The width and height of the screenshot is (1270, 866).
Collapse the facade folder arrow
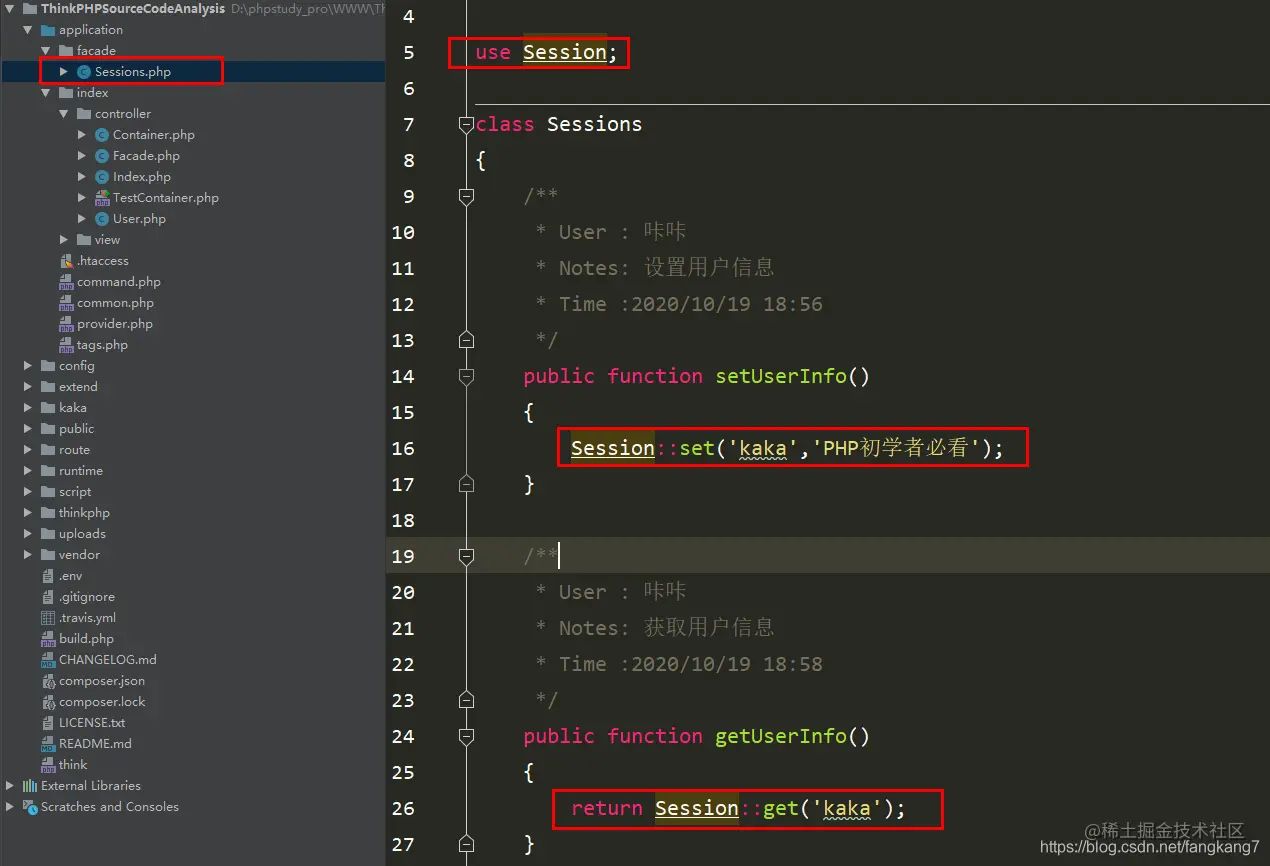(46, 51)
